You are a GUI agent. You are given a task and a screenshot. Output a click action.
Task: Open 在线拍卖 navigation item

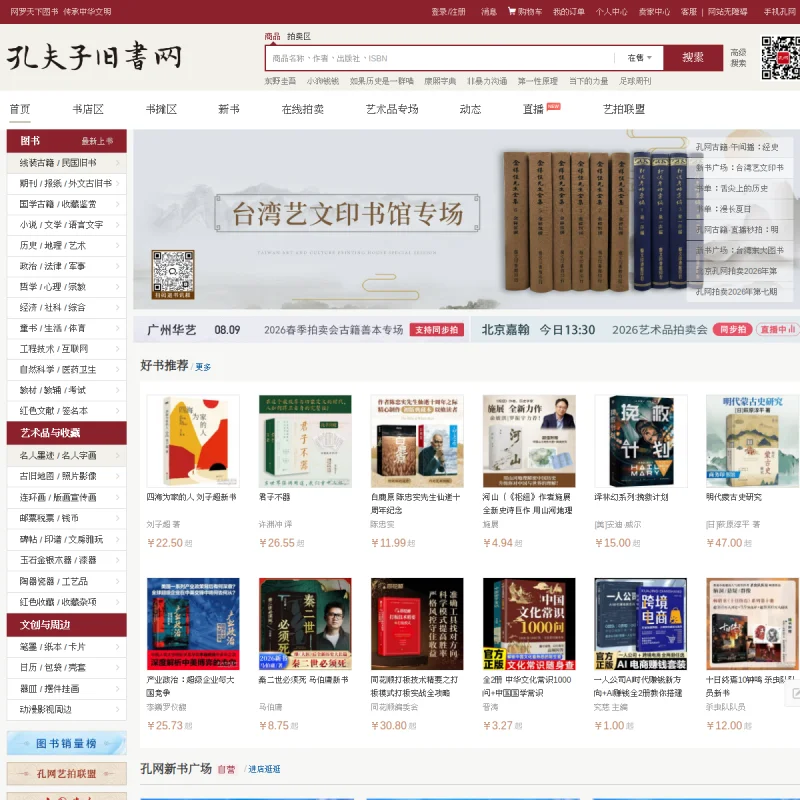click(x=303, y=109)
